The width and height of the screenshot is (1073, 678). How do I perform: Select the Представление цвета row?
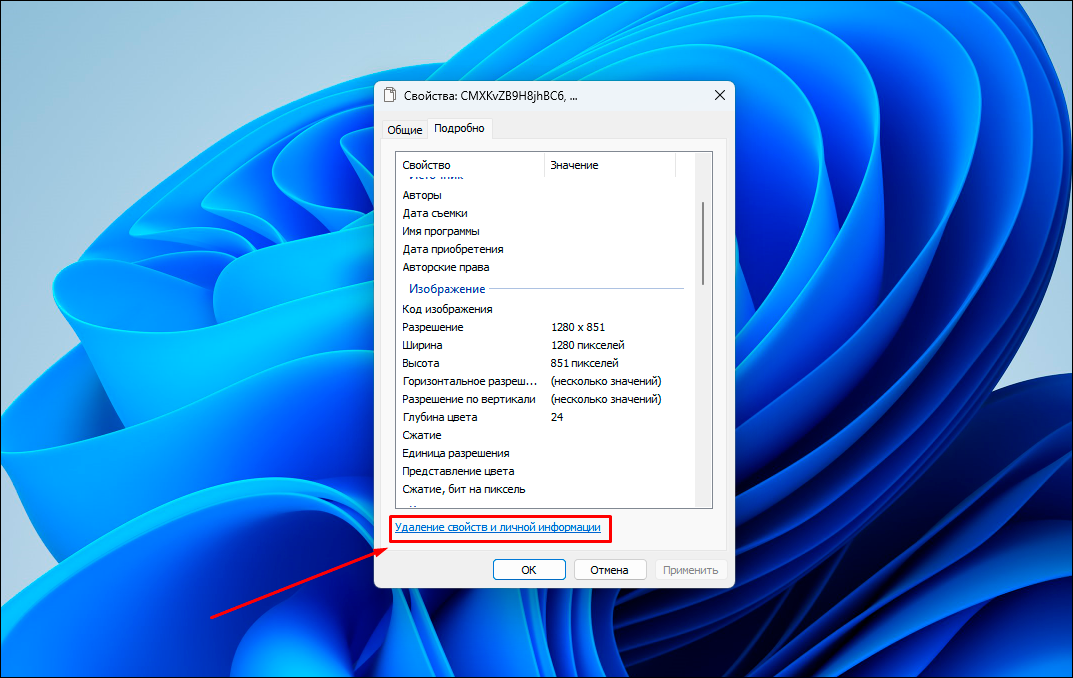545,471
